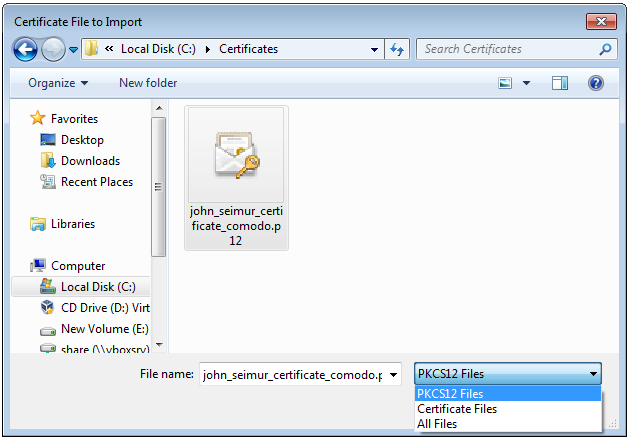
Task: Click the New Volume (E:) drive icon
Action: [x=48, y=331]
